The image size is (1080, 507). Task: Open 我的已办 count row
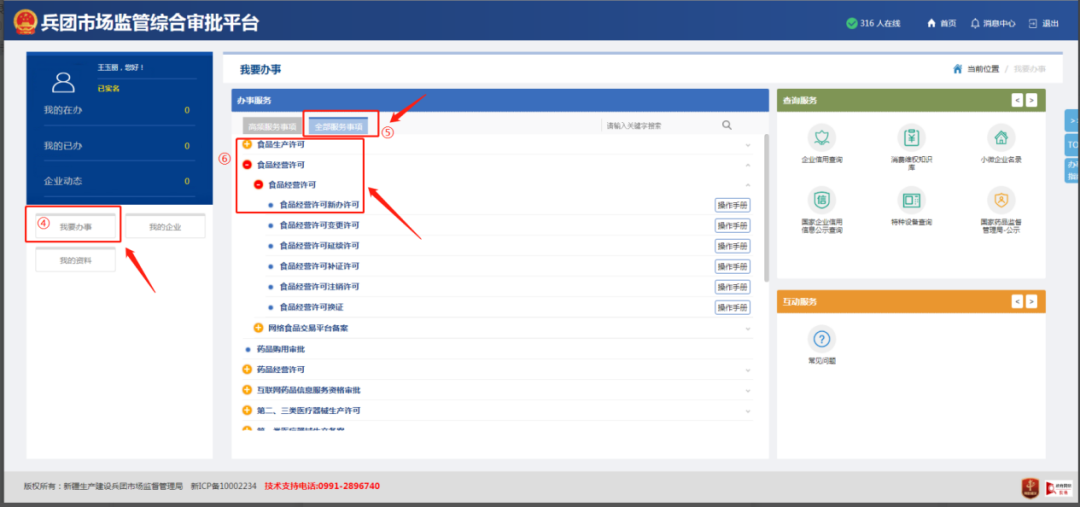click(119, 146)
